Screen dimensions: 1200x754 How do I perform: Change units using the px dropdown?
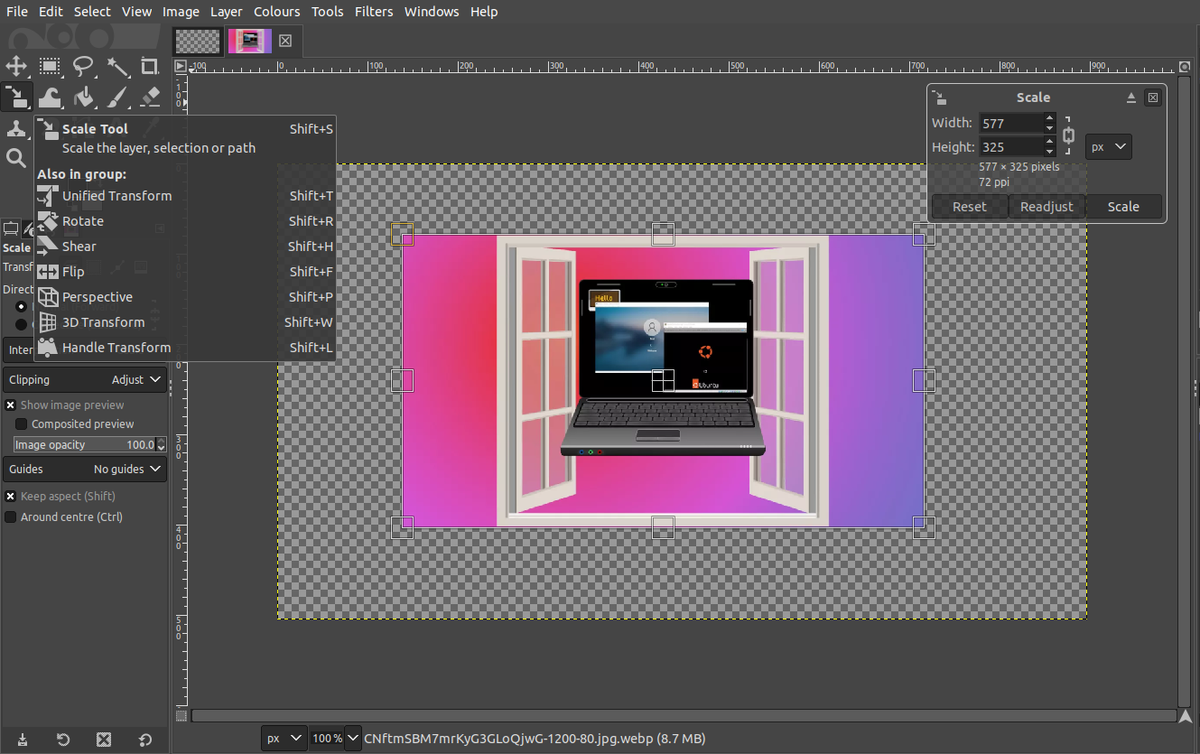point(1107,146)
